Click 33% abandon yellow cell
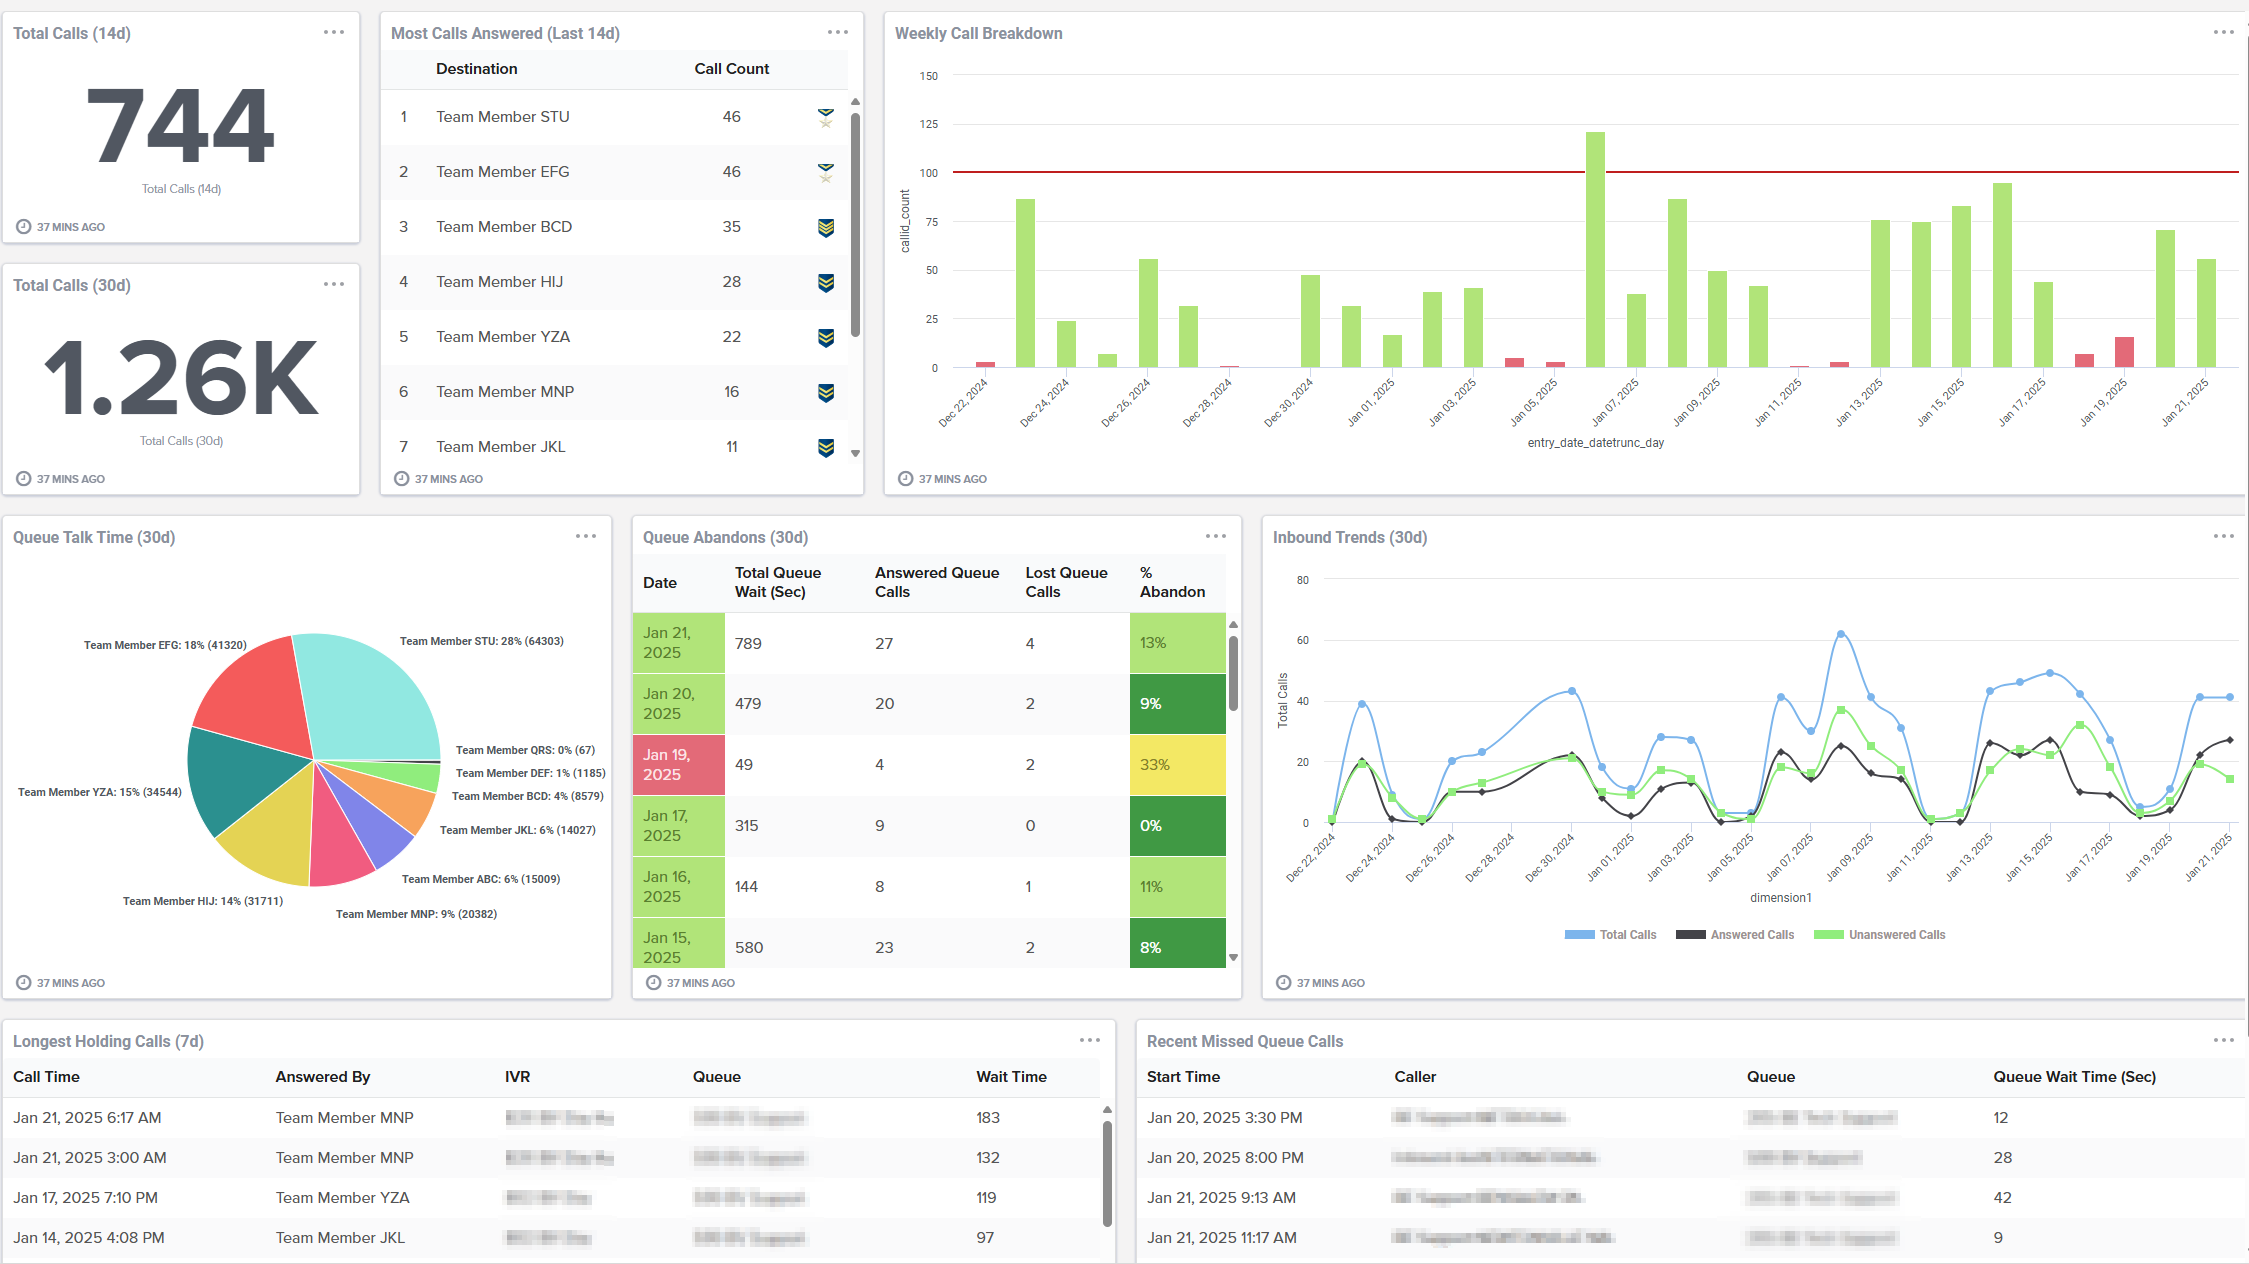Image resolution: width=2249 pixels, height=1264 pixels. tap(1178, 765)
